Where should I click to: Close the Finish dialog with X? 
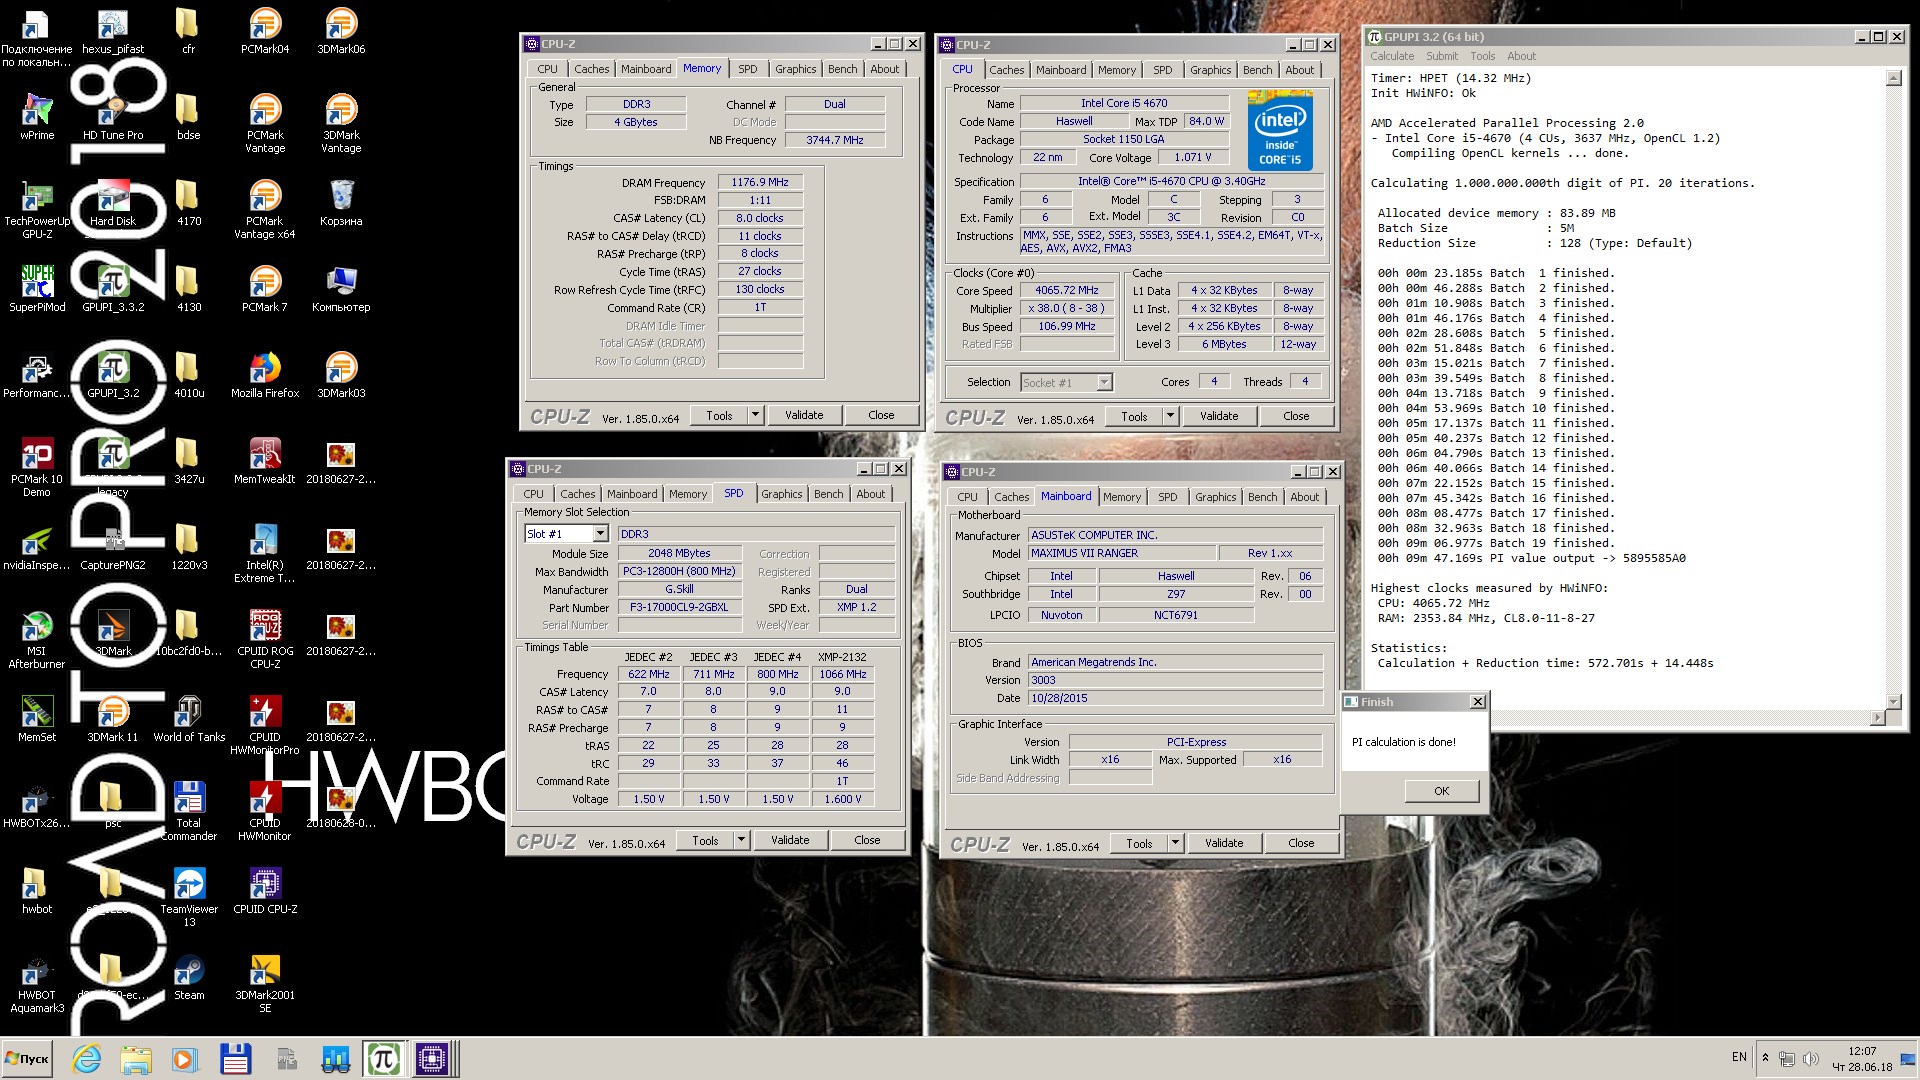[1477, 702]
